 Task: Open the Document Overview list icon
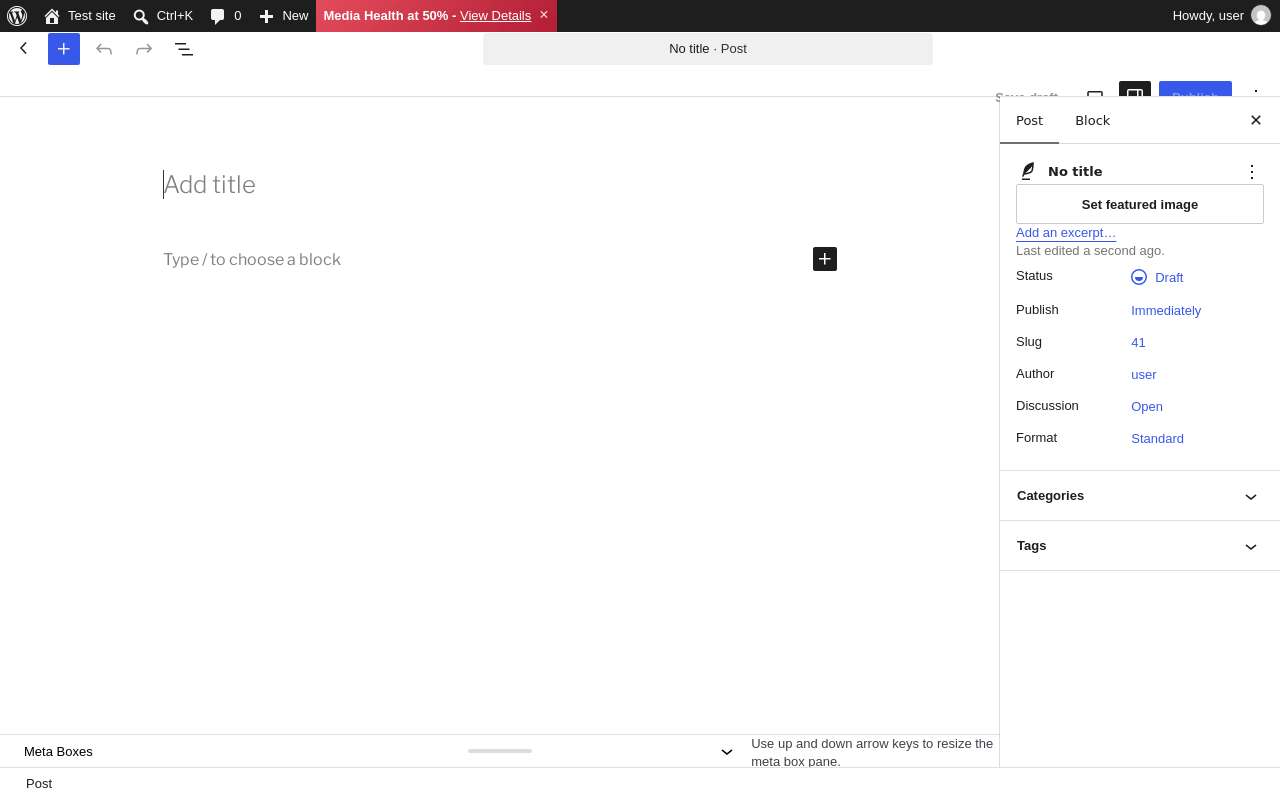click(184, 49)
